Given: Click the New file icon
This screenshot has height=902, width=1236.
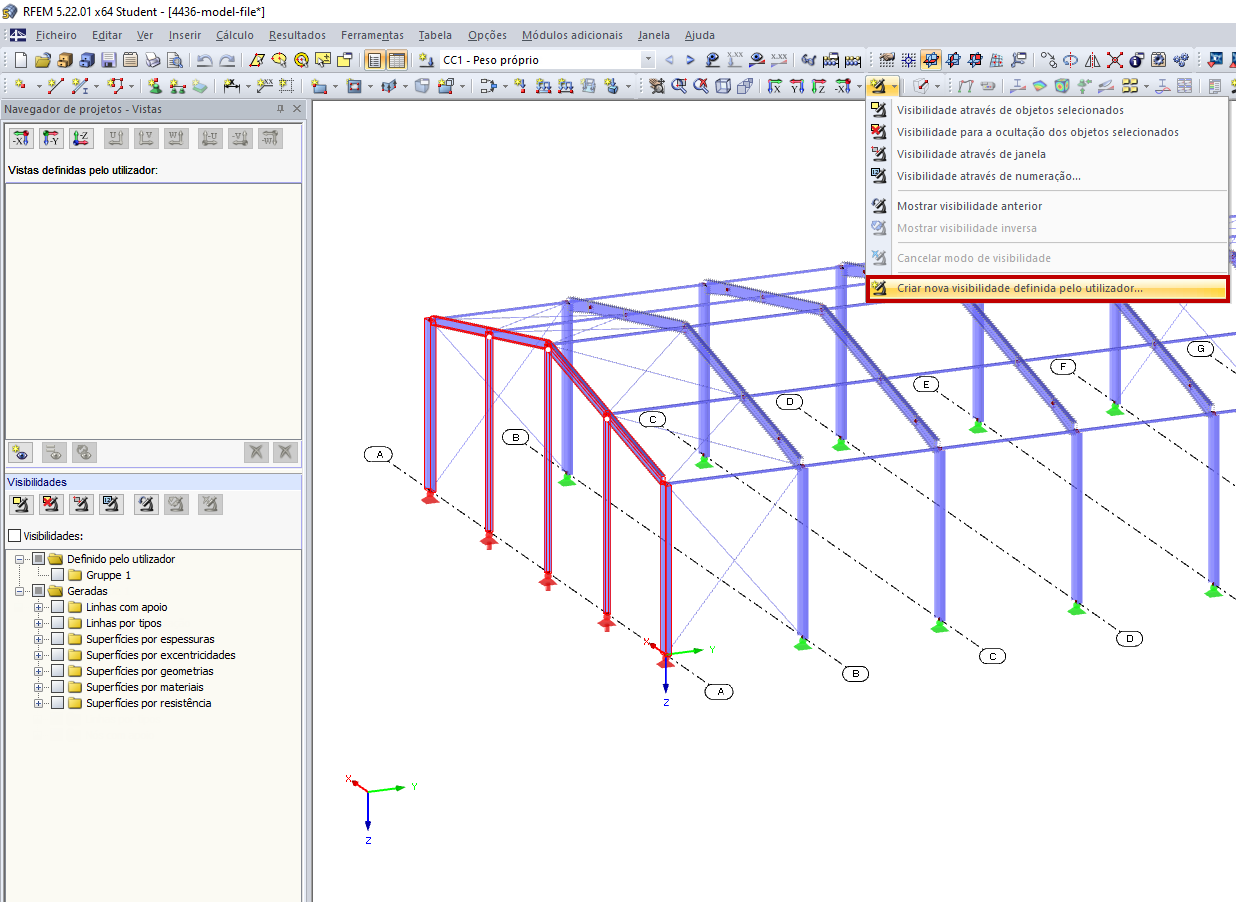Looking at the screenshot, I should (20, 60).
